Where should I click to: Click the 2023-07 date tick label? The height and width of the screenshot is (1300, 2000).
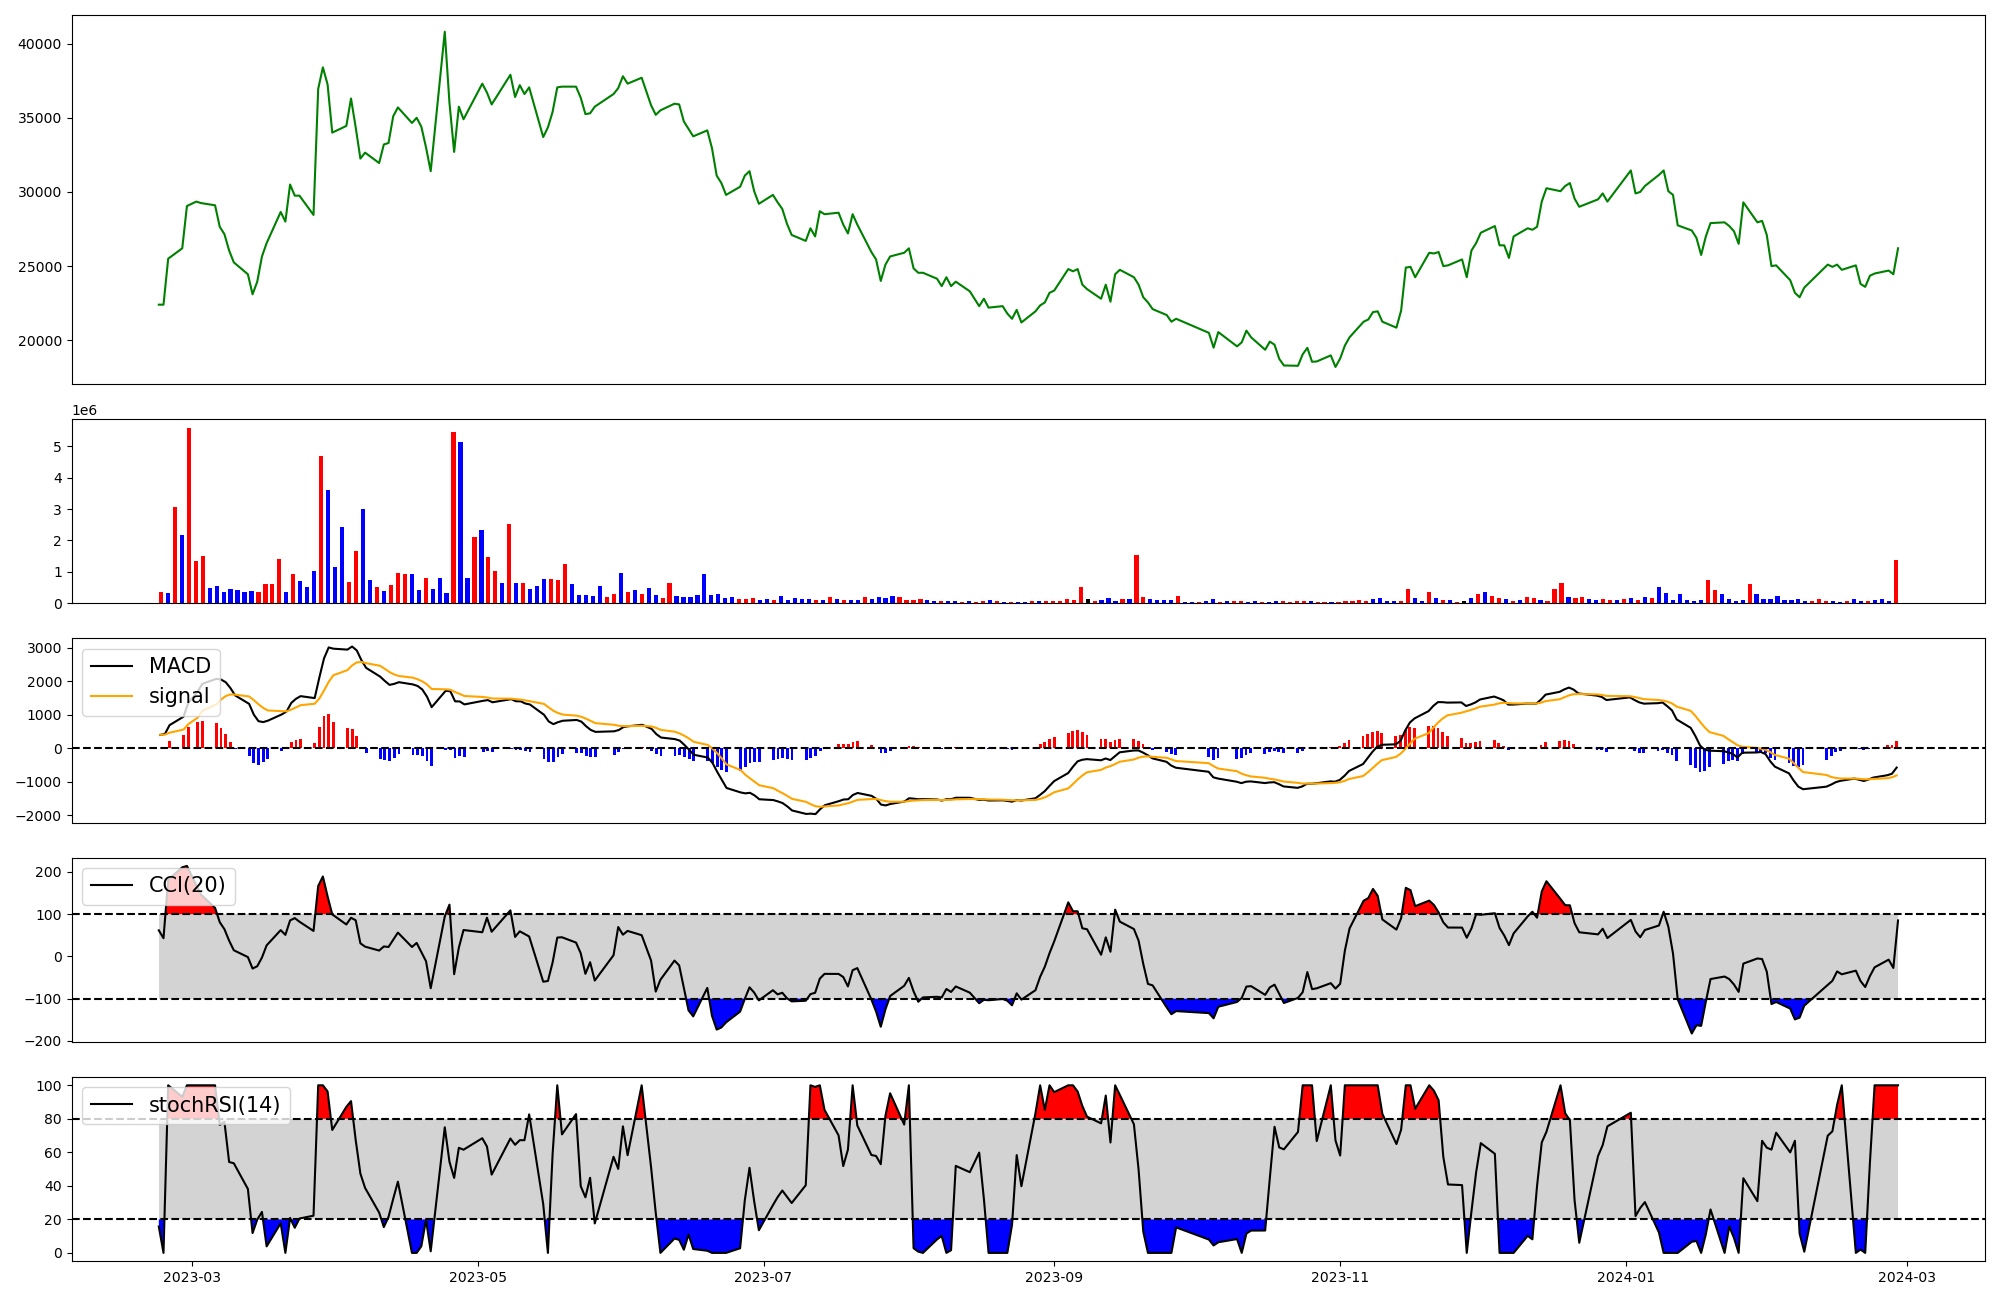(764, 1277)
